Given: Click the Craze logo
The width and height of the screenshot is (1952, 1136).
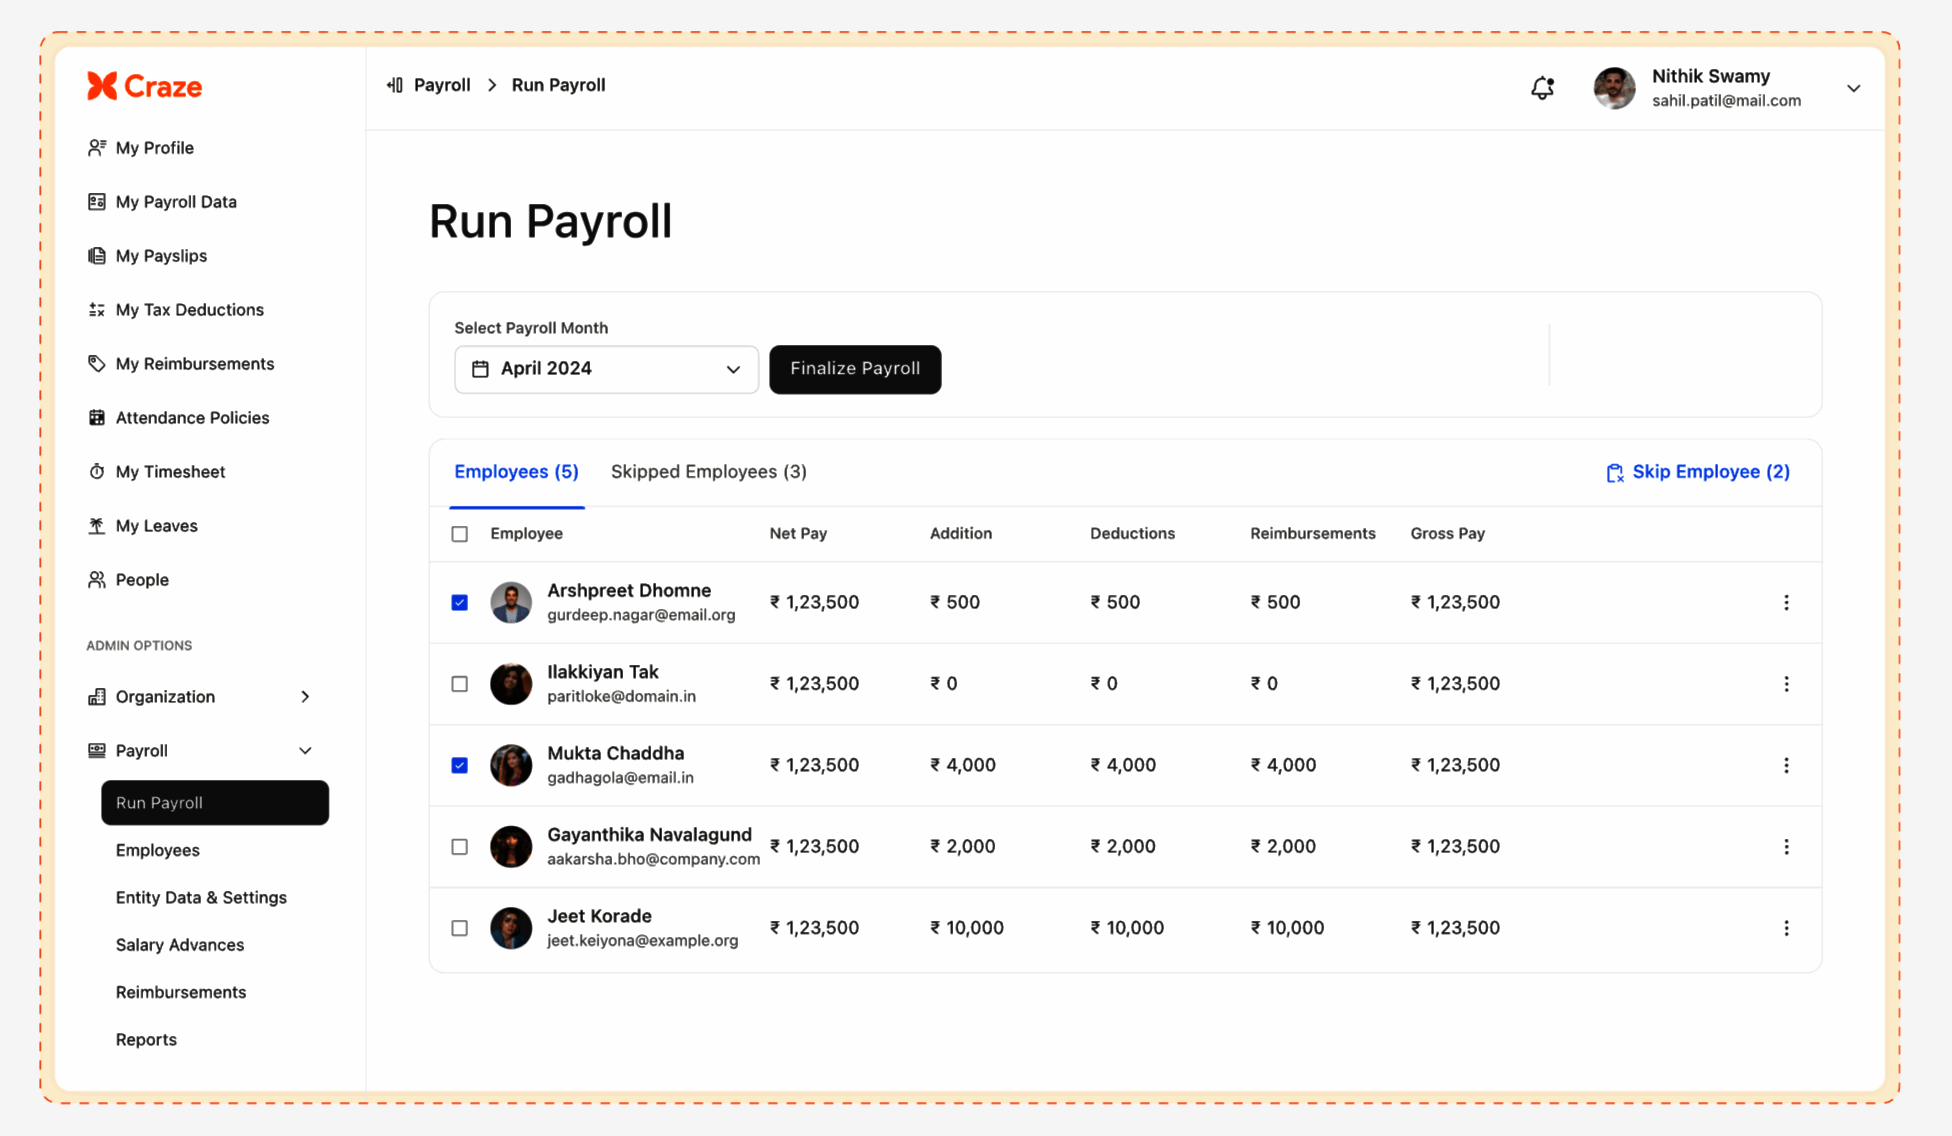Looking at the screenshot, I should tap(144, 86).
